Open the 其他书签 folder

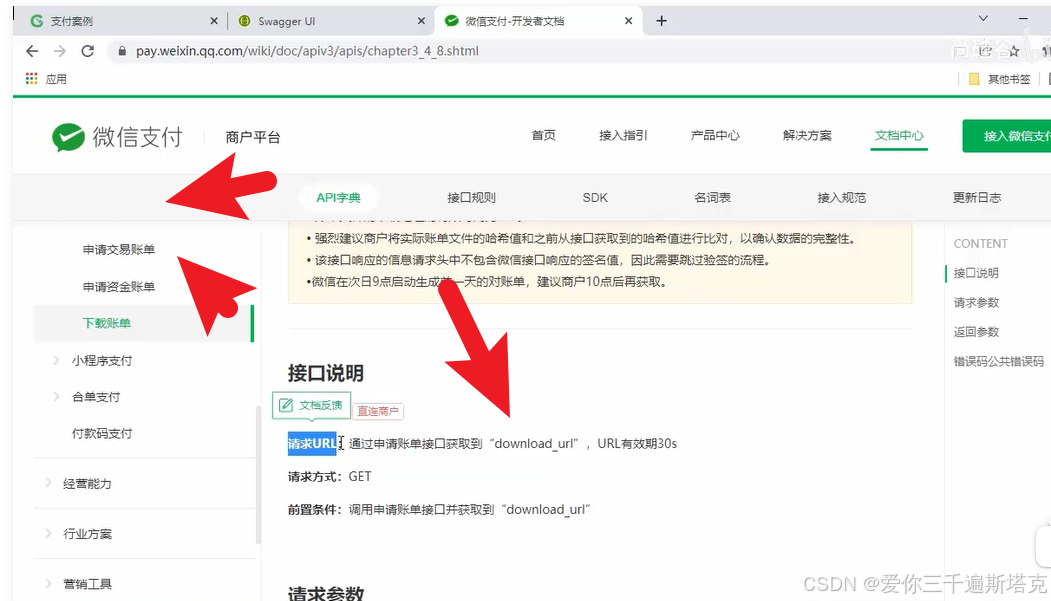(999, 79)
